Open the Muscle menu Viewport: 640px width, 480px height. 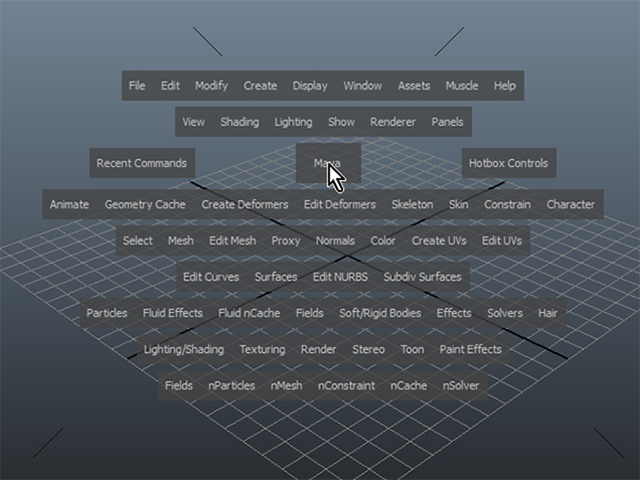point(462,86)
